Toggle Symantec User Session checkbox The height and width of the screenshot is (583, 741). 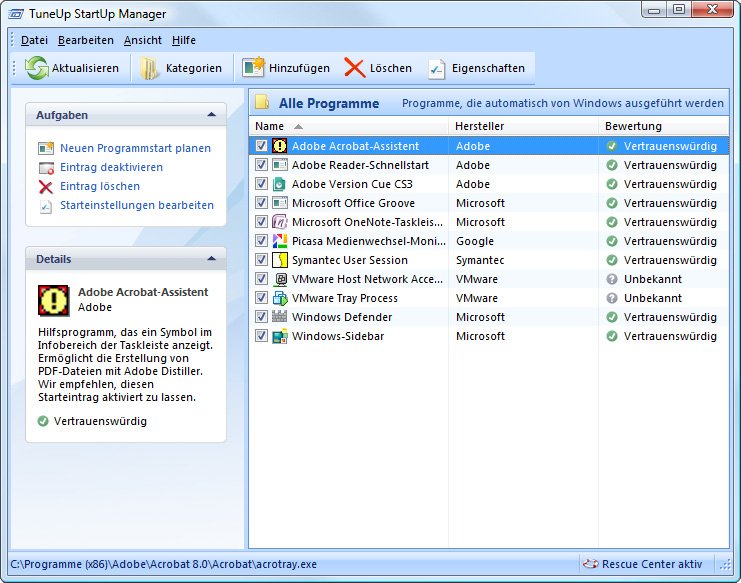[x=261, y=259]
